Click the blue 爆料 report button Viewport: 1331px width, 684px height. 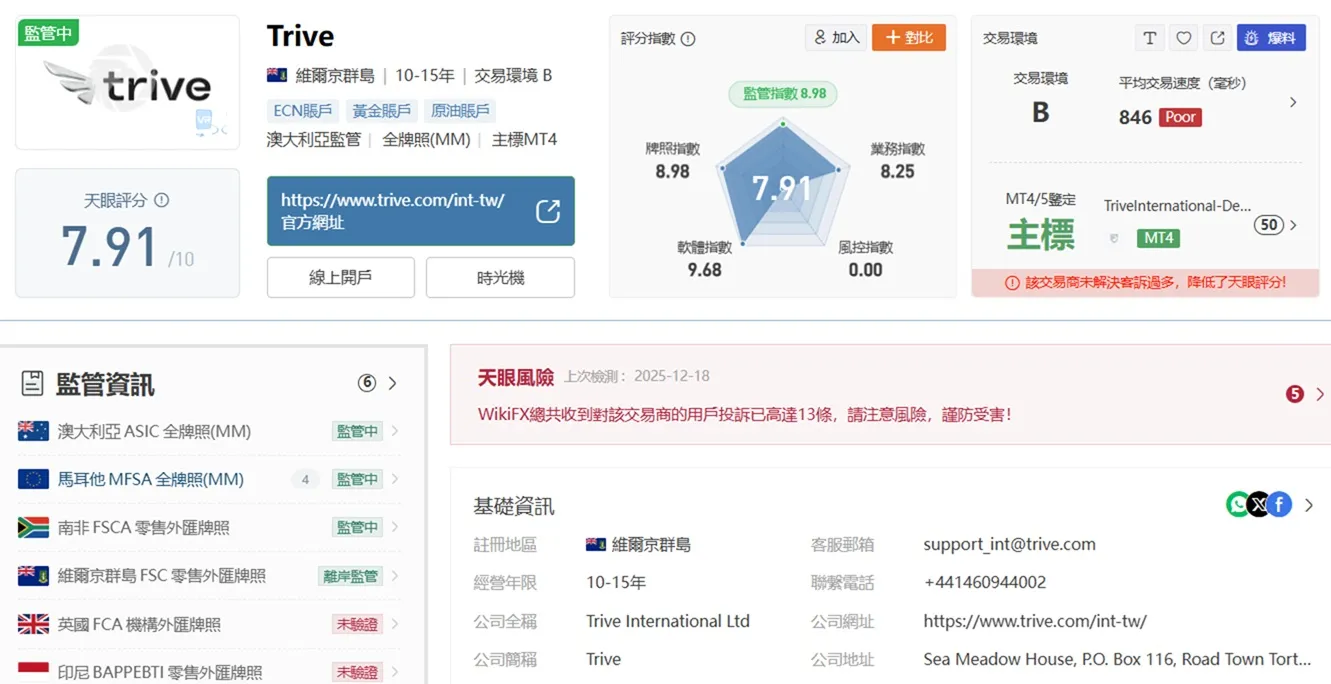[x=1271, y=38]
